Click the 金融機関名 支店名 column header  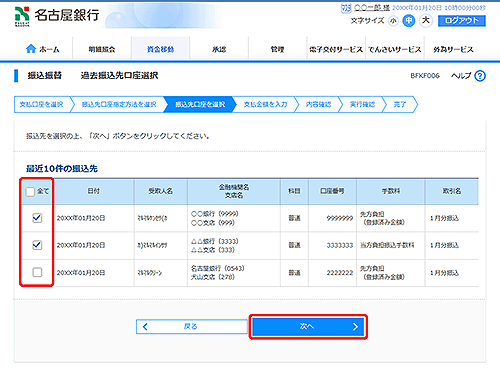pos(234,191)
